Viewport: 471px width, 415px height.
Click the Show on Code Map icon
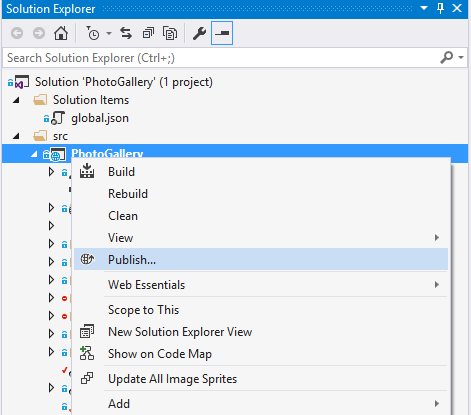click(87, 353)
